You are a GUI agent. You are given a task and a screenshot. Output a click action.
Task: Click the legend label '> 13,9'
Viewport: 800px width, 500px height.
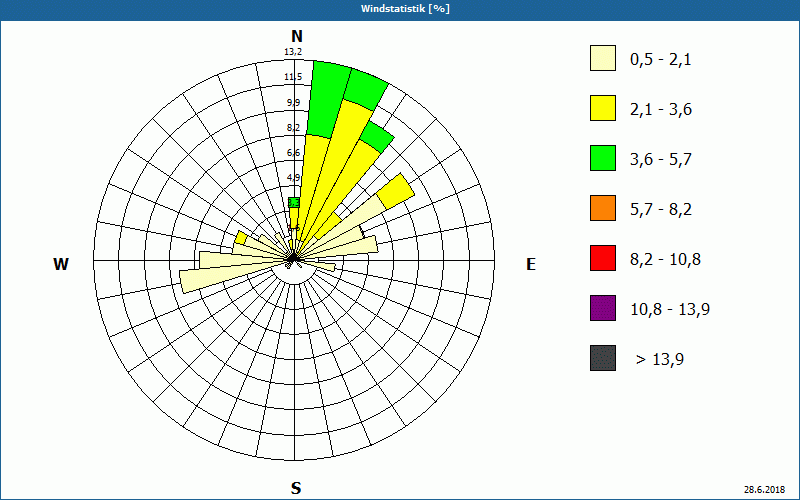point(660,360)
